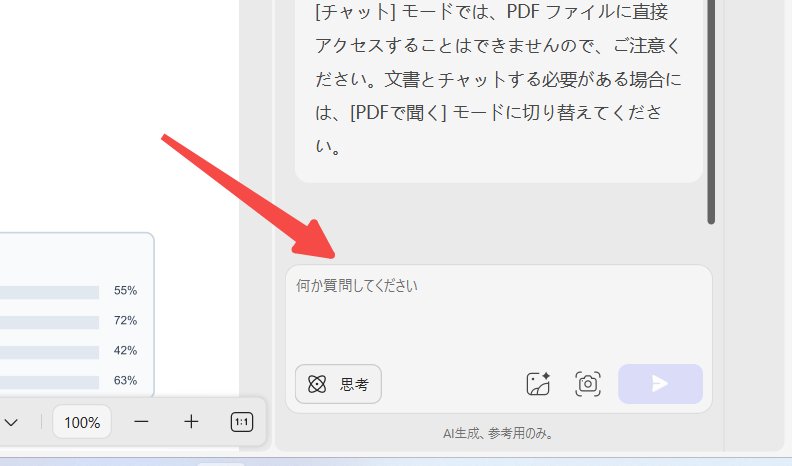
Task: Click the 42% value in chart
Action: (x=125, y=350)
